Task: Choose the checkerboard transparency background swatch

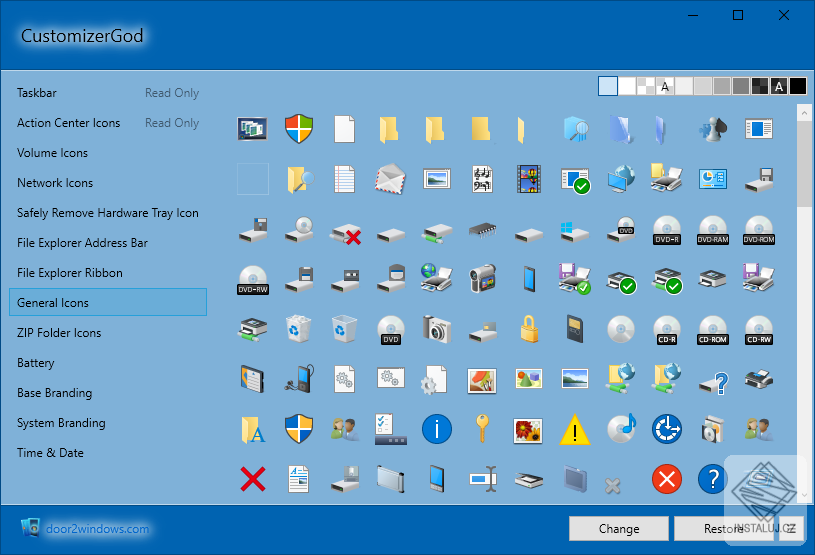Action: coord(646,86)
